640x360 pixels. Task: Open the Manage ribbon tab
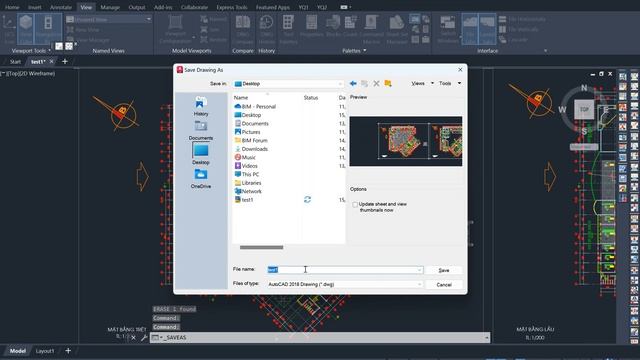point(110,7)
